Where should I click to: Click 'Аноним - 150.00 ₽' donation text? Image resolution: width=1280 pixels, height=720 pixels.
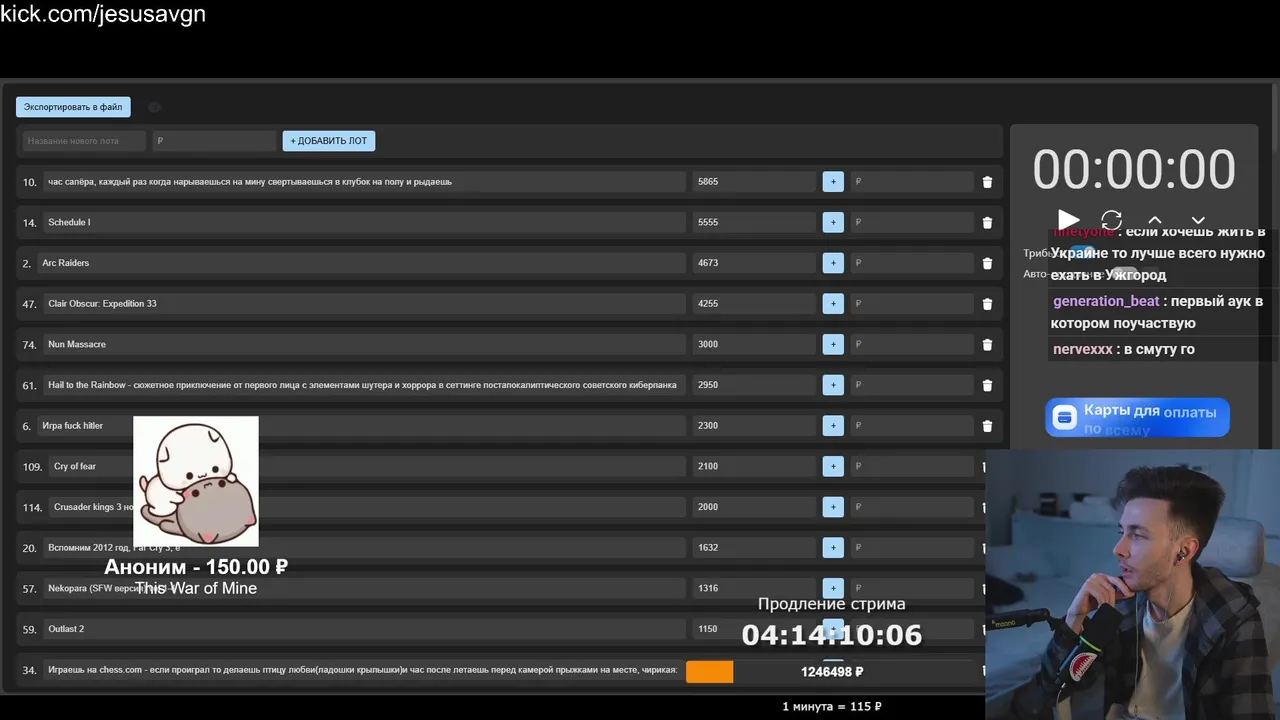tap(196, 567)
